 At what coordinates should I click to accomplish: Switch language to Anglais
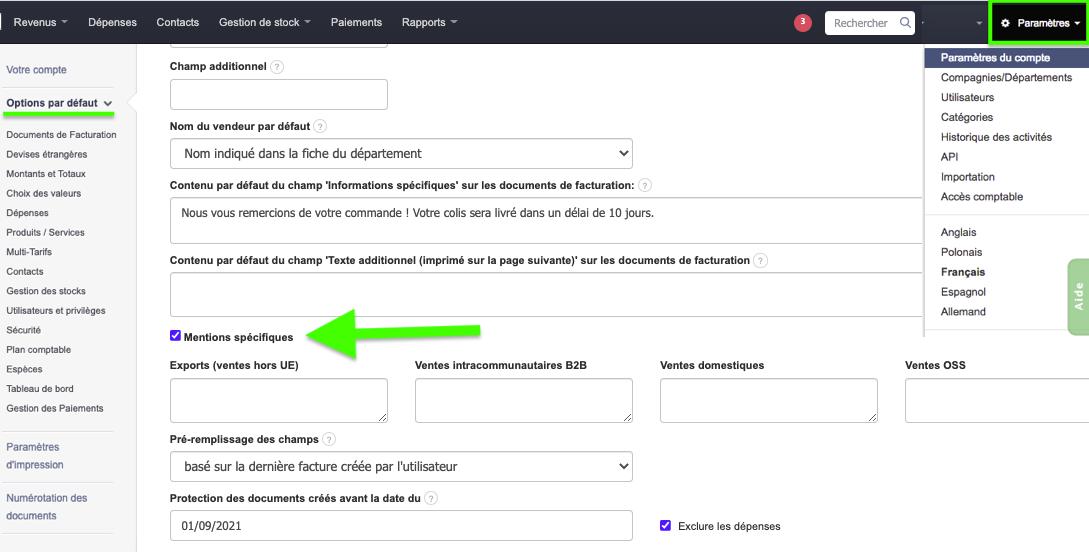958,232
